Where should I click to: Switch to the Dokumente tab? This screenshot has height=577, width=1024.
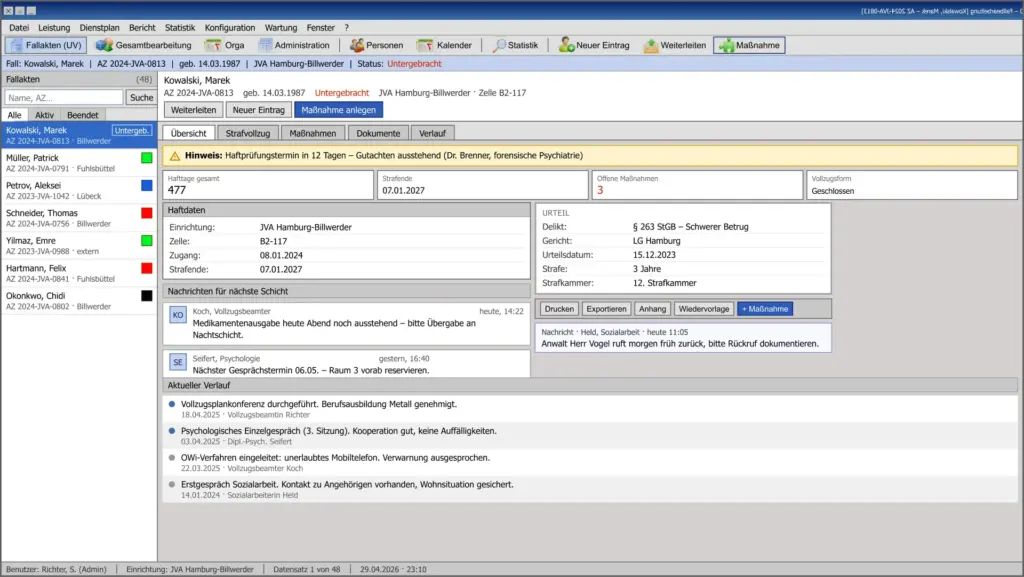tap(378, 133)
